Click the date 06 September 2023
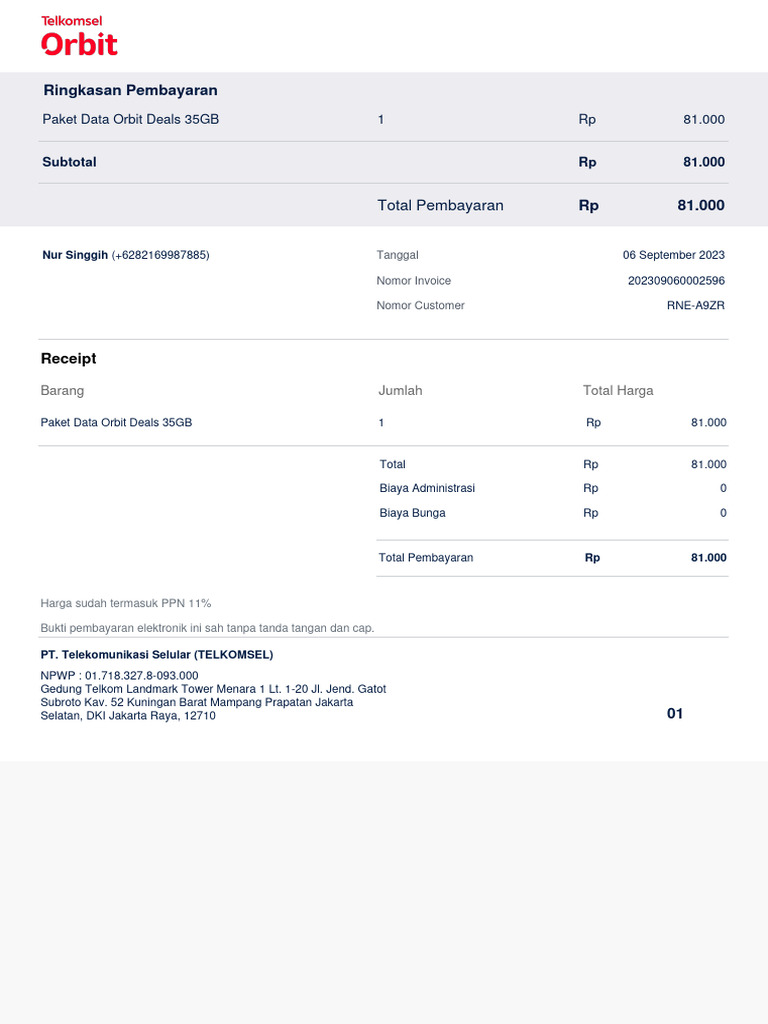This screenshot has height=1024, width=768. click(673, 255)
